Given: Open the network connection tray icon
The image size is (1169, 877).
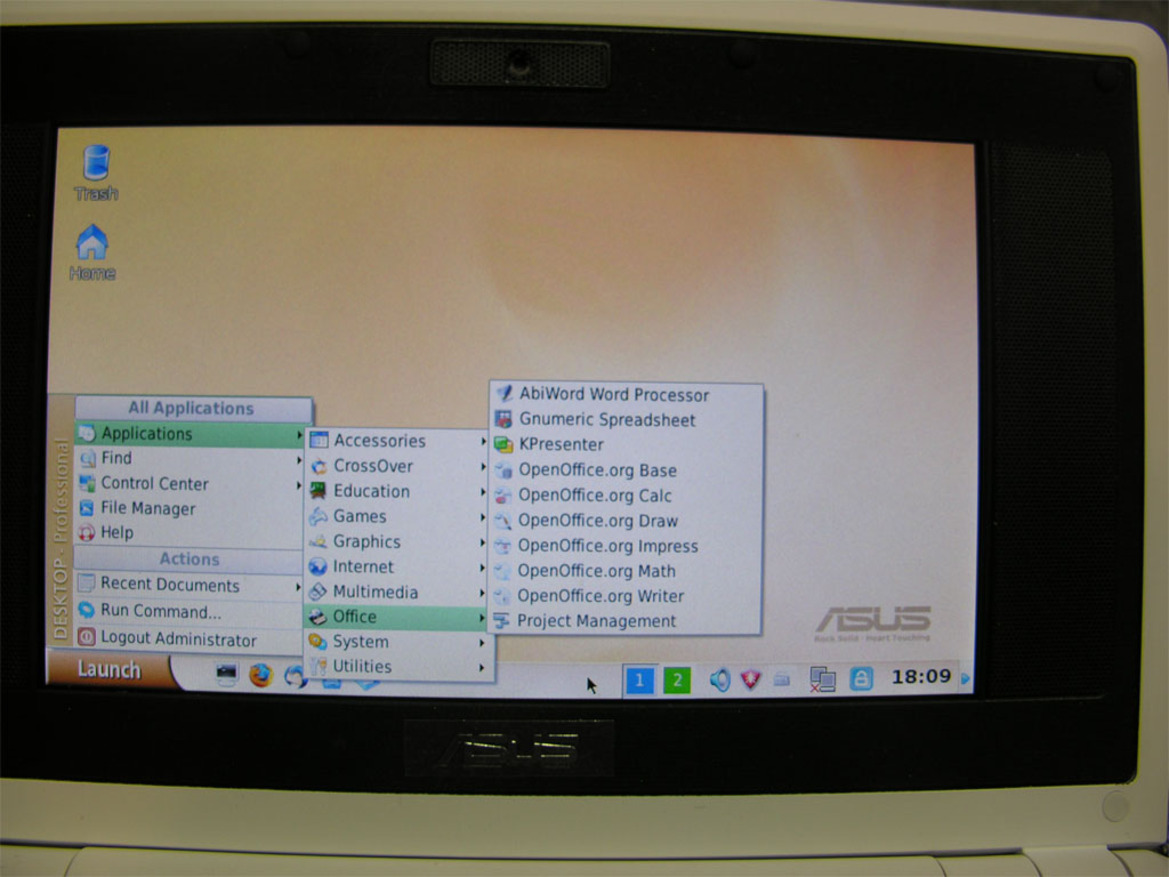Looking at the screenshot, I should pyautogui.click(x=822, y=679).
